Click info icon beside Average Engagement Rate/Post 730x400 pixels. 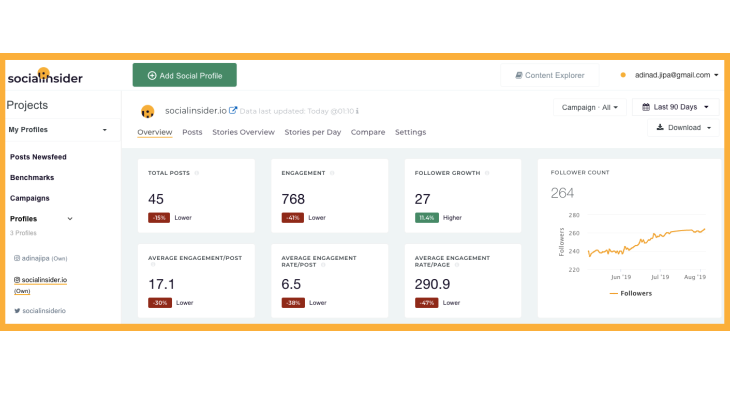click(323, 265)
